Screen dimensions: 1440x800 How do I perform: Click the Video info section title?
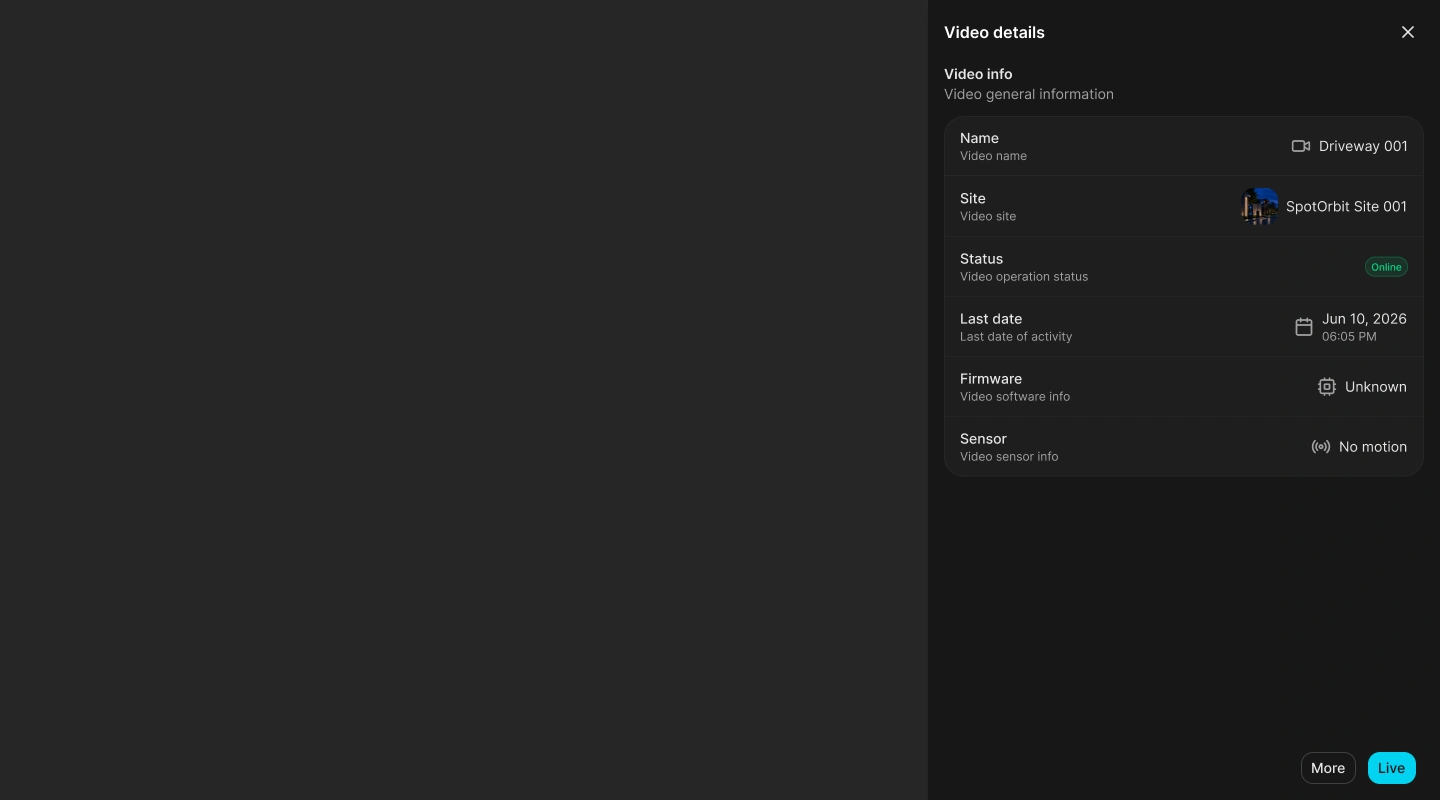[x=978, y=74]
